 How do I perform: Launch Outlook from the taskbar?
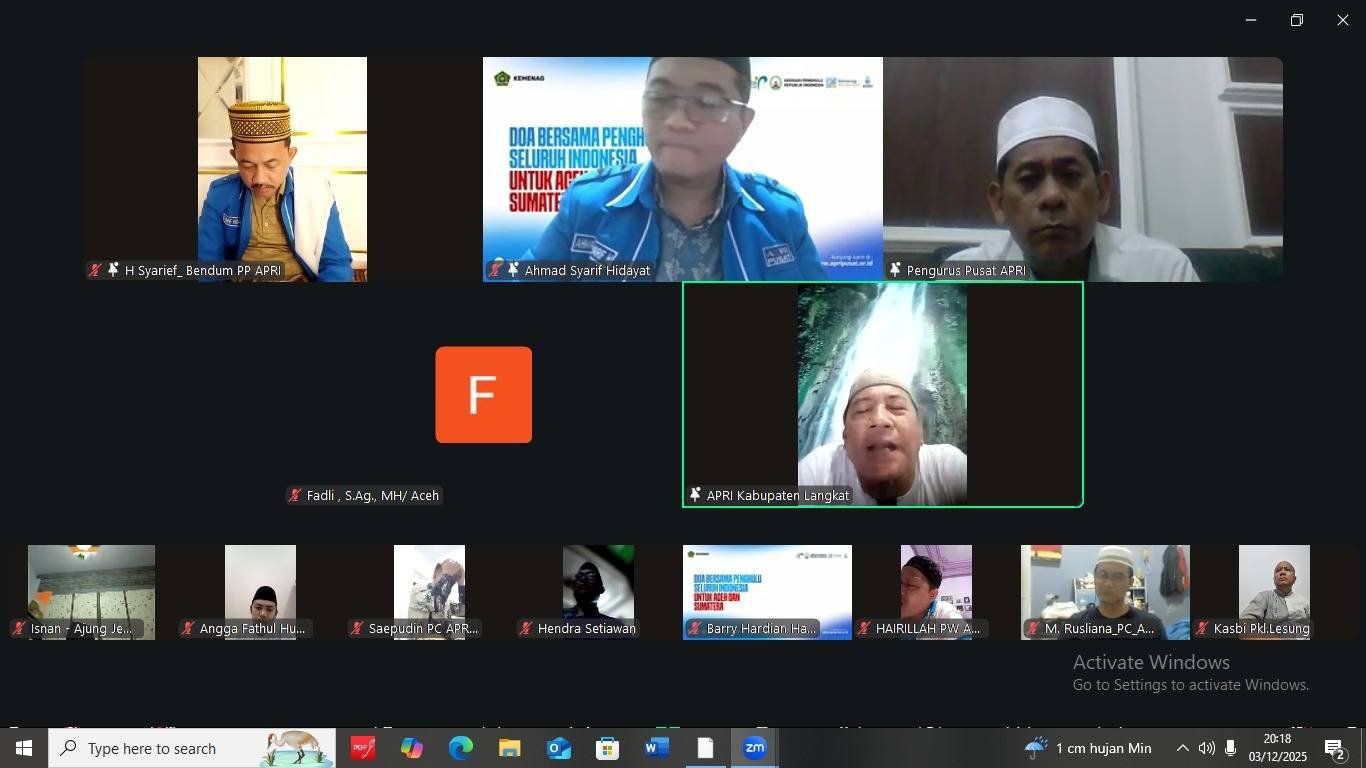pos(558,747)
